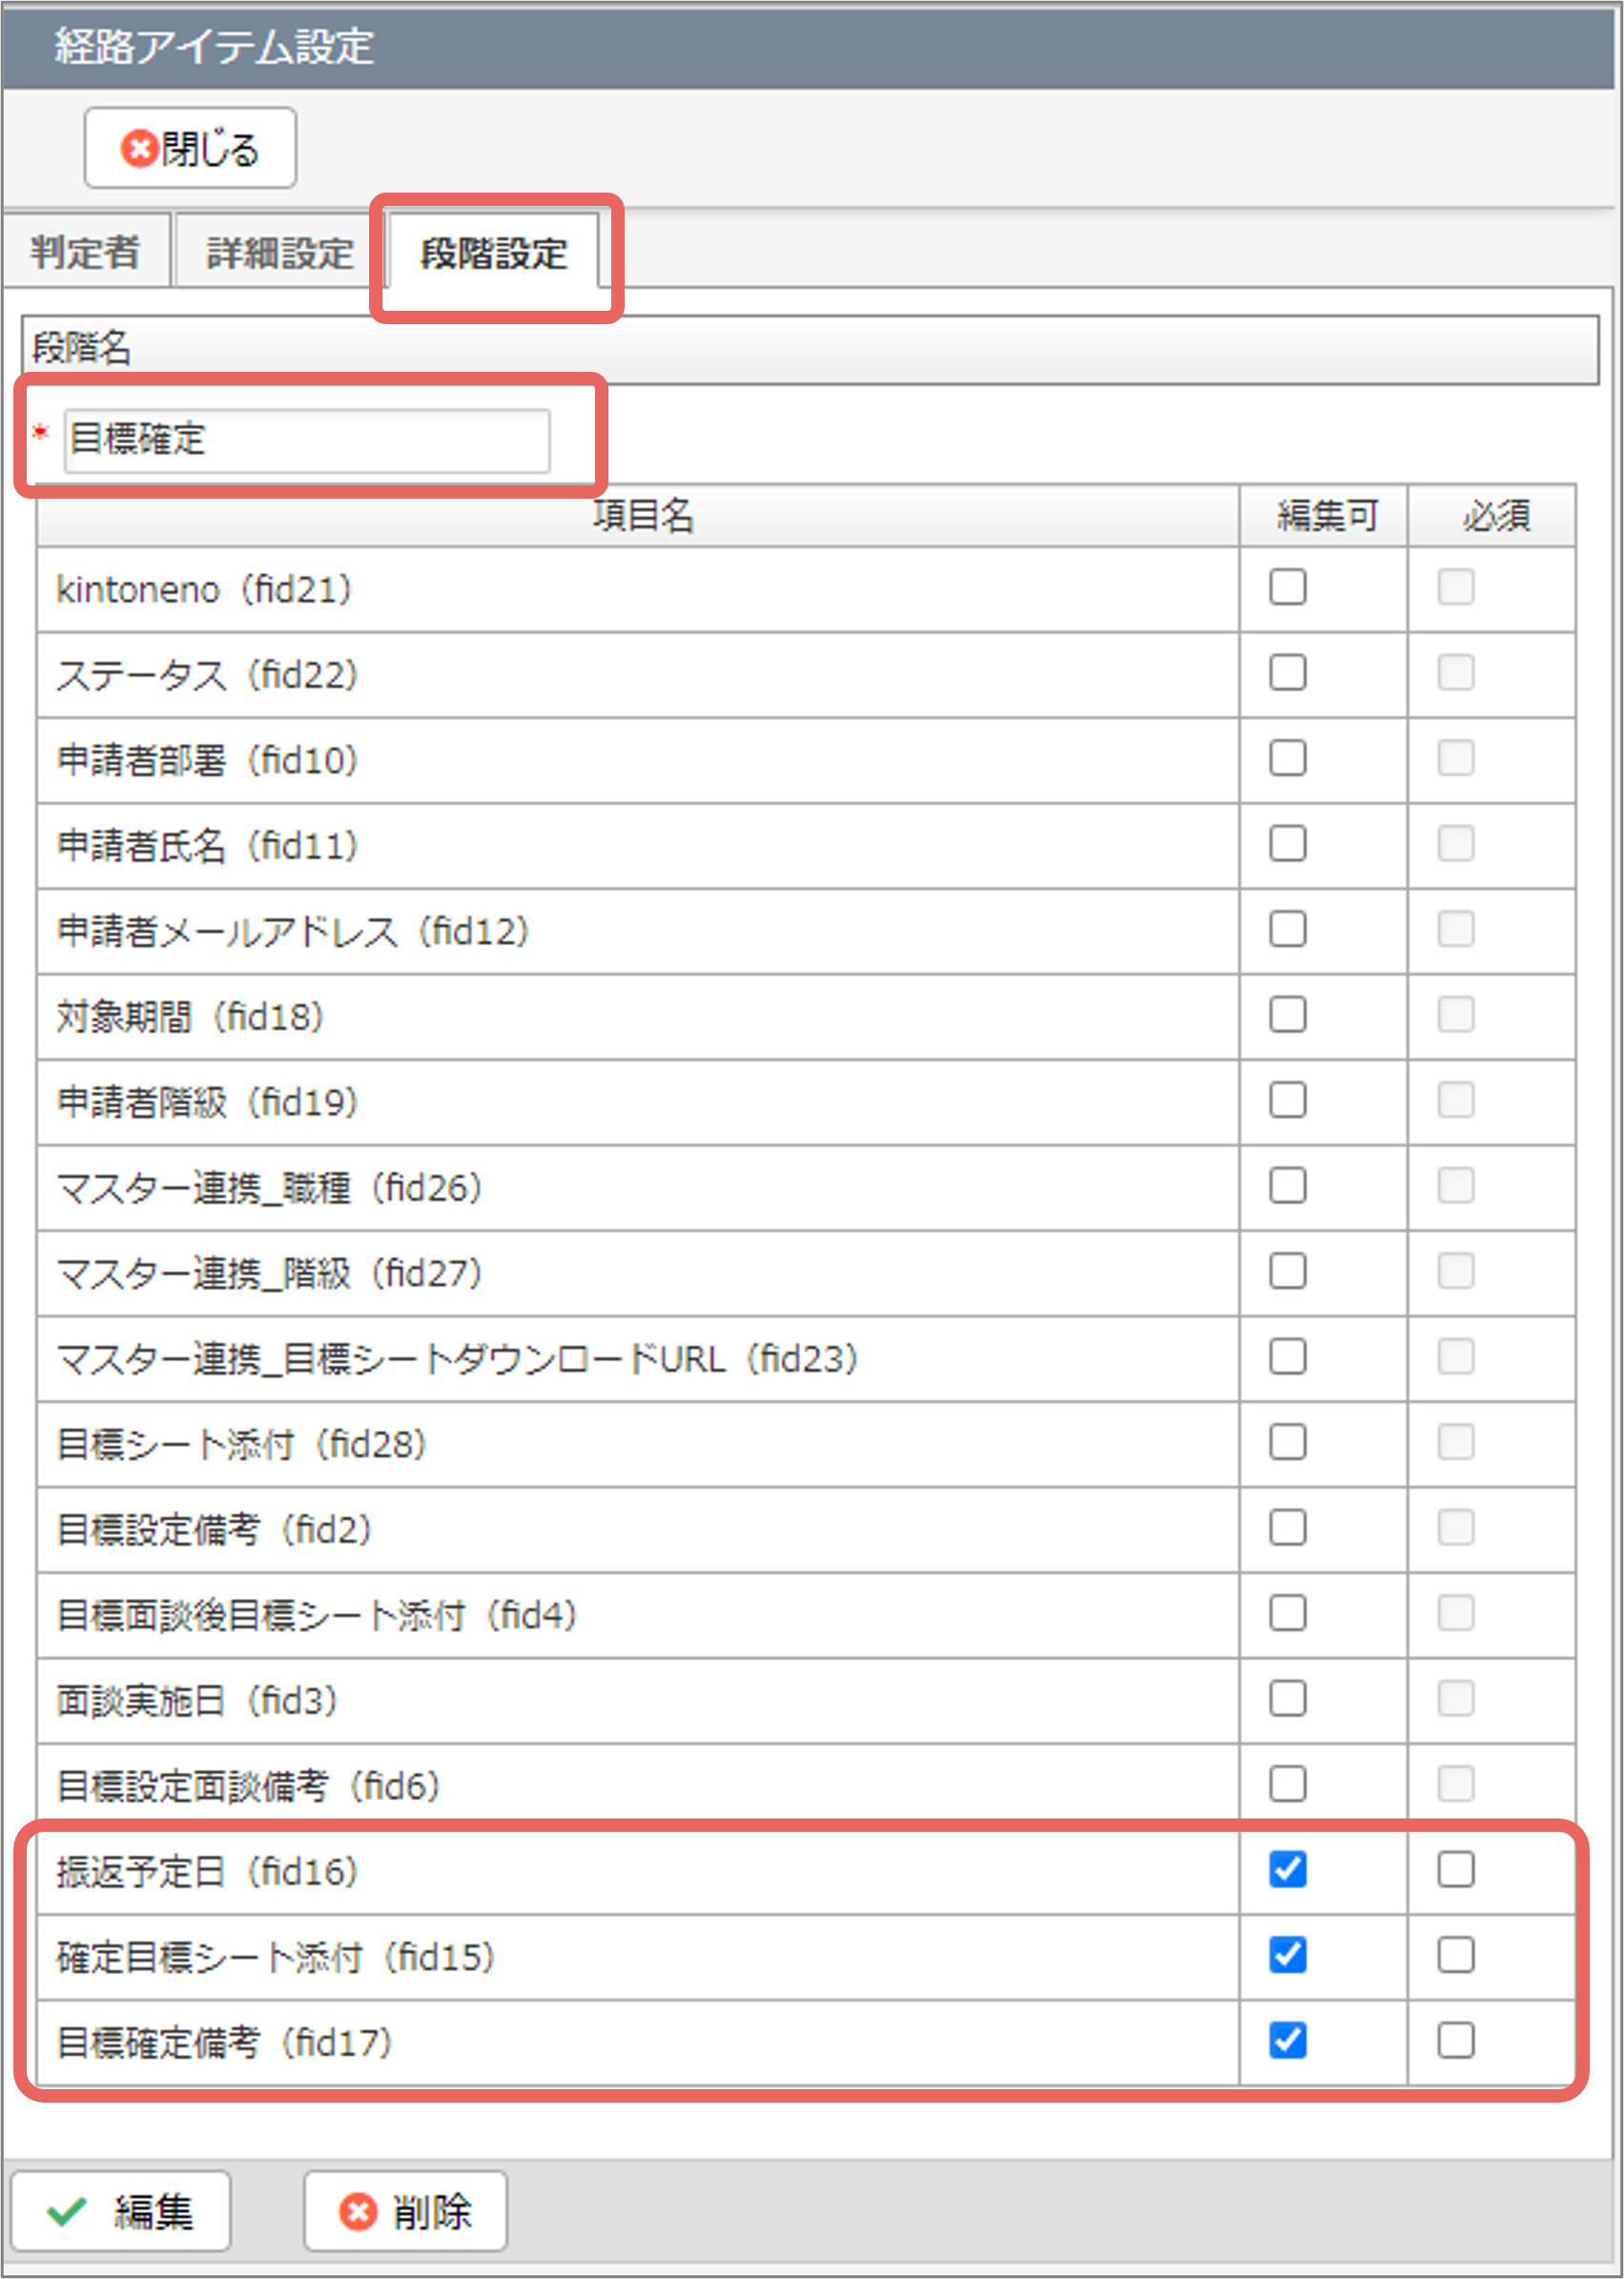The height and width of the screenshot is (2279, 1624).
Task: Uncheck 編集可 for 確定目標シート添付 (fid15)
Action: pos(1287,1955)
